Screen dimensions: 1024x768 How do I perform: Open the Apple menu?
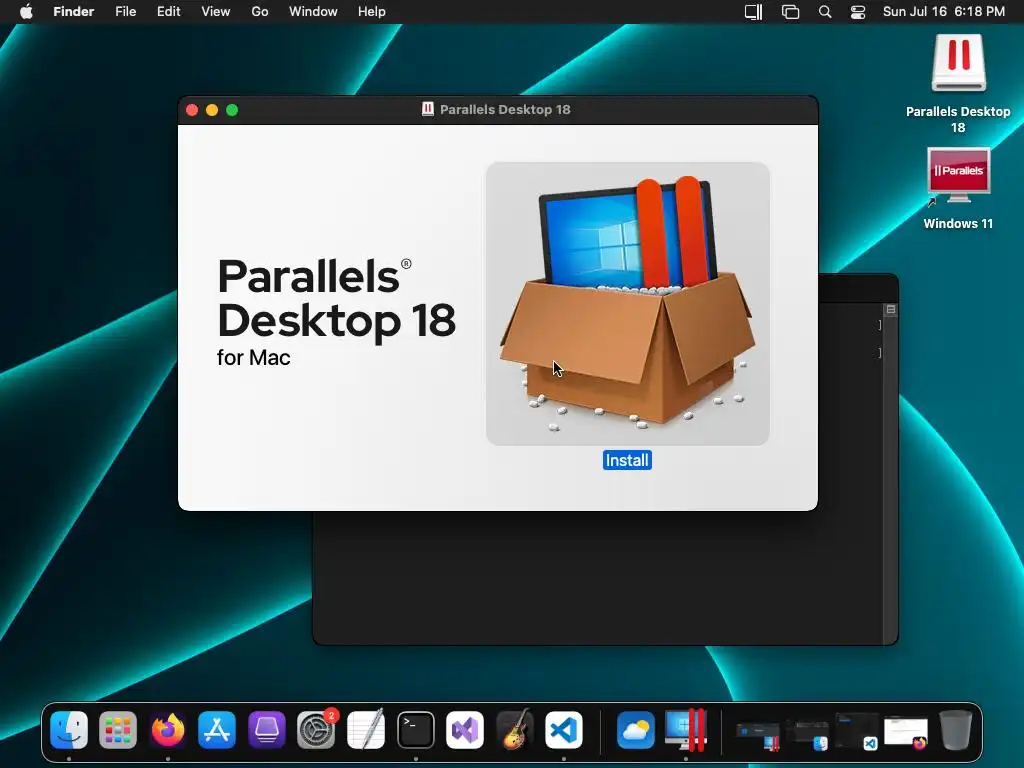(x=26, y=12)
